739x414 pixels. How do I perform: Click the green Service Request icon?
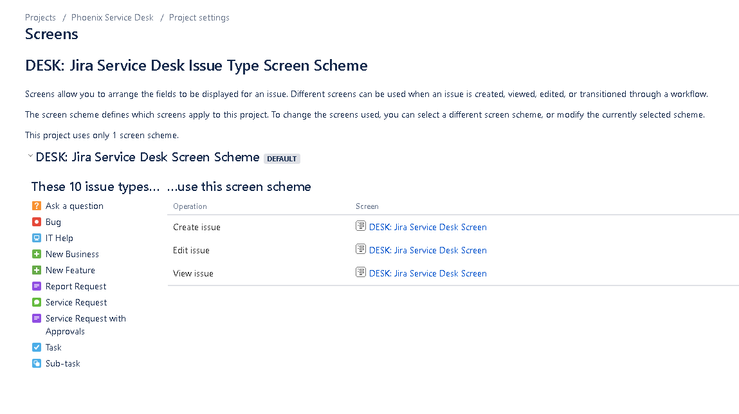point(36,302)
